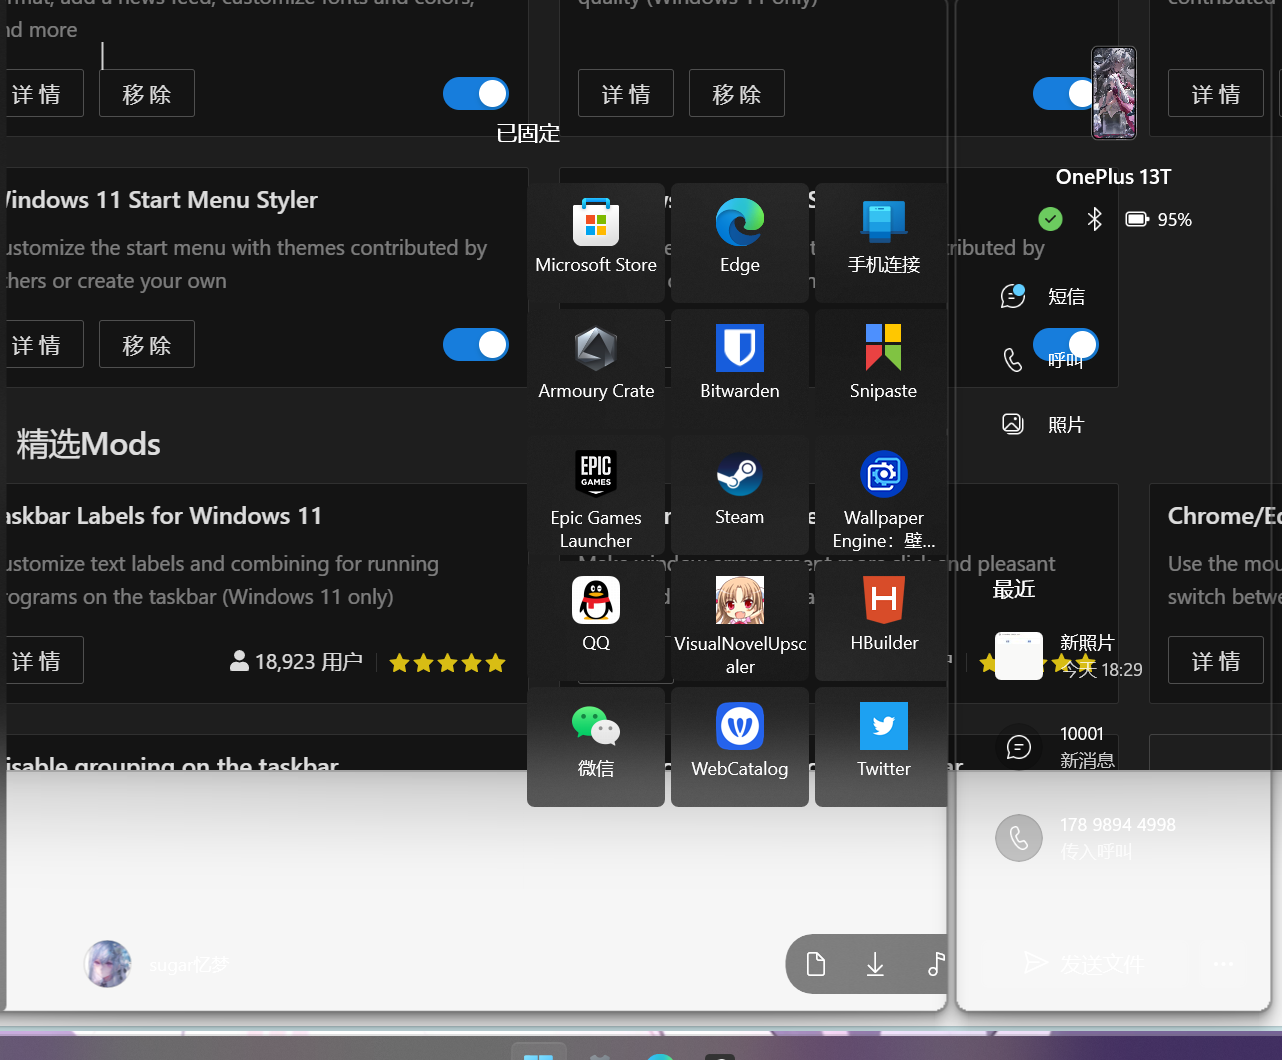Launch Steam from pinned apps
This screenshot has width=1282, height=1060.
pyautogui.click(x=740, y=494)
